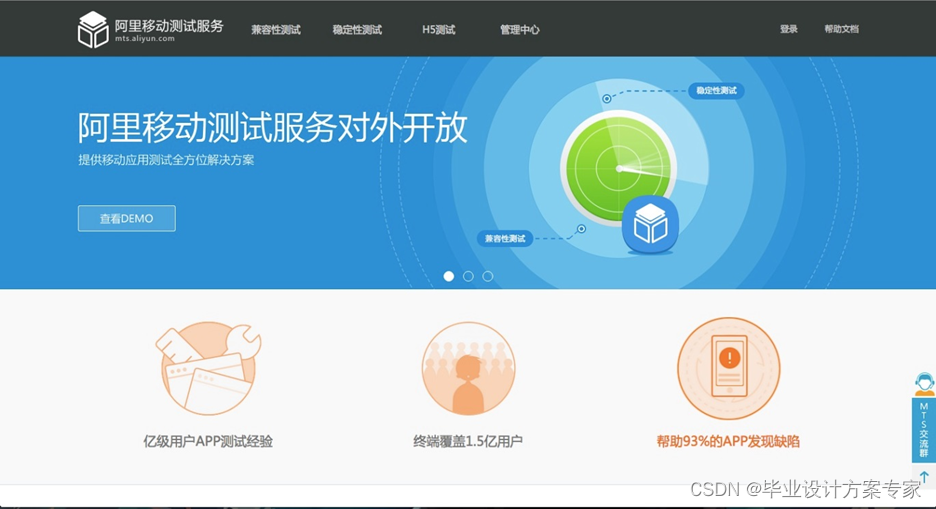This screenshot has width=936, height=509.
Task: Click the phone with alert icon
Action: (728, 368)
